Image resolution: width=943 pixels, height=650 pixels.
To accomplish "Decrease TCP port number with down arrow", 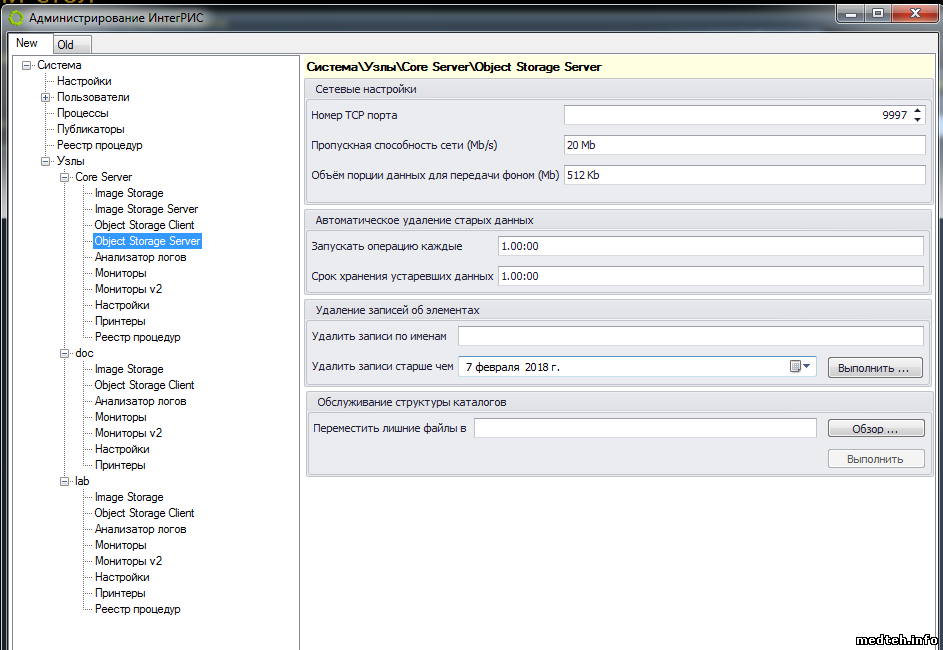I will pos(918,120).
